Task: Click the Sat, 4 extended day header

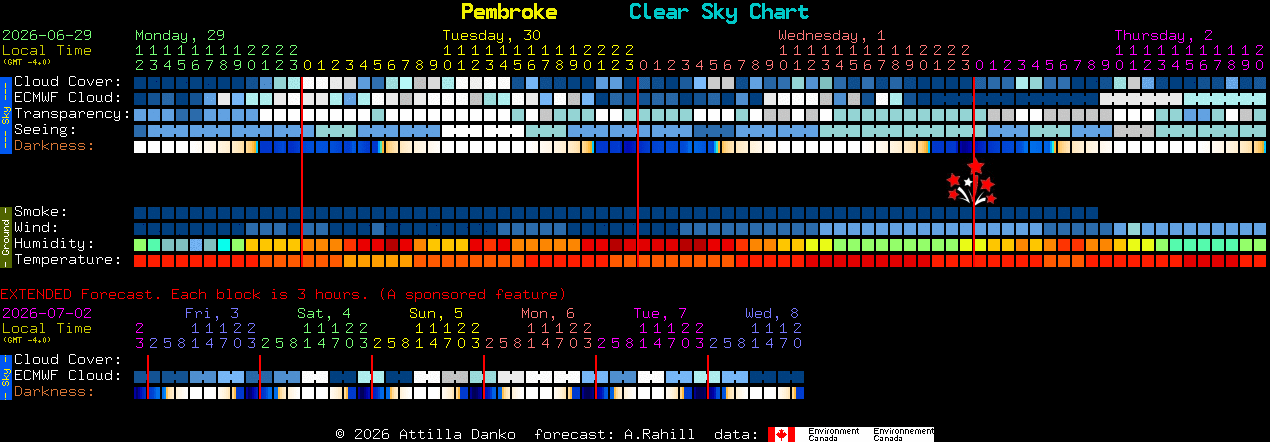Action: 324,312
